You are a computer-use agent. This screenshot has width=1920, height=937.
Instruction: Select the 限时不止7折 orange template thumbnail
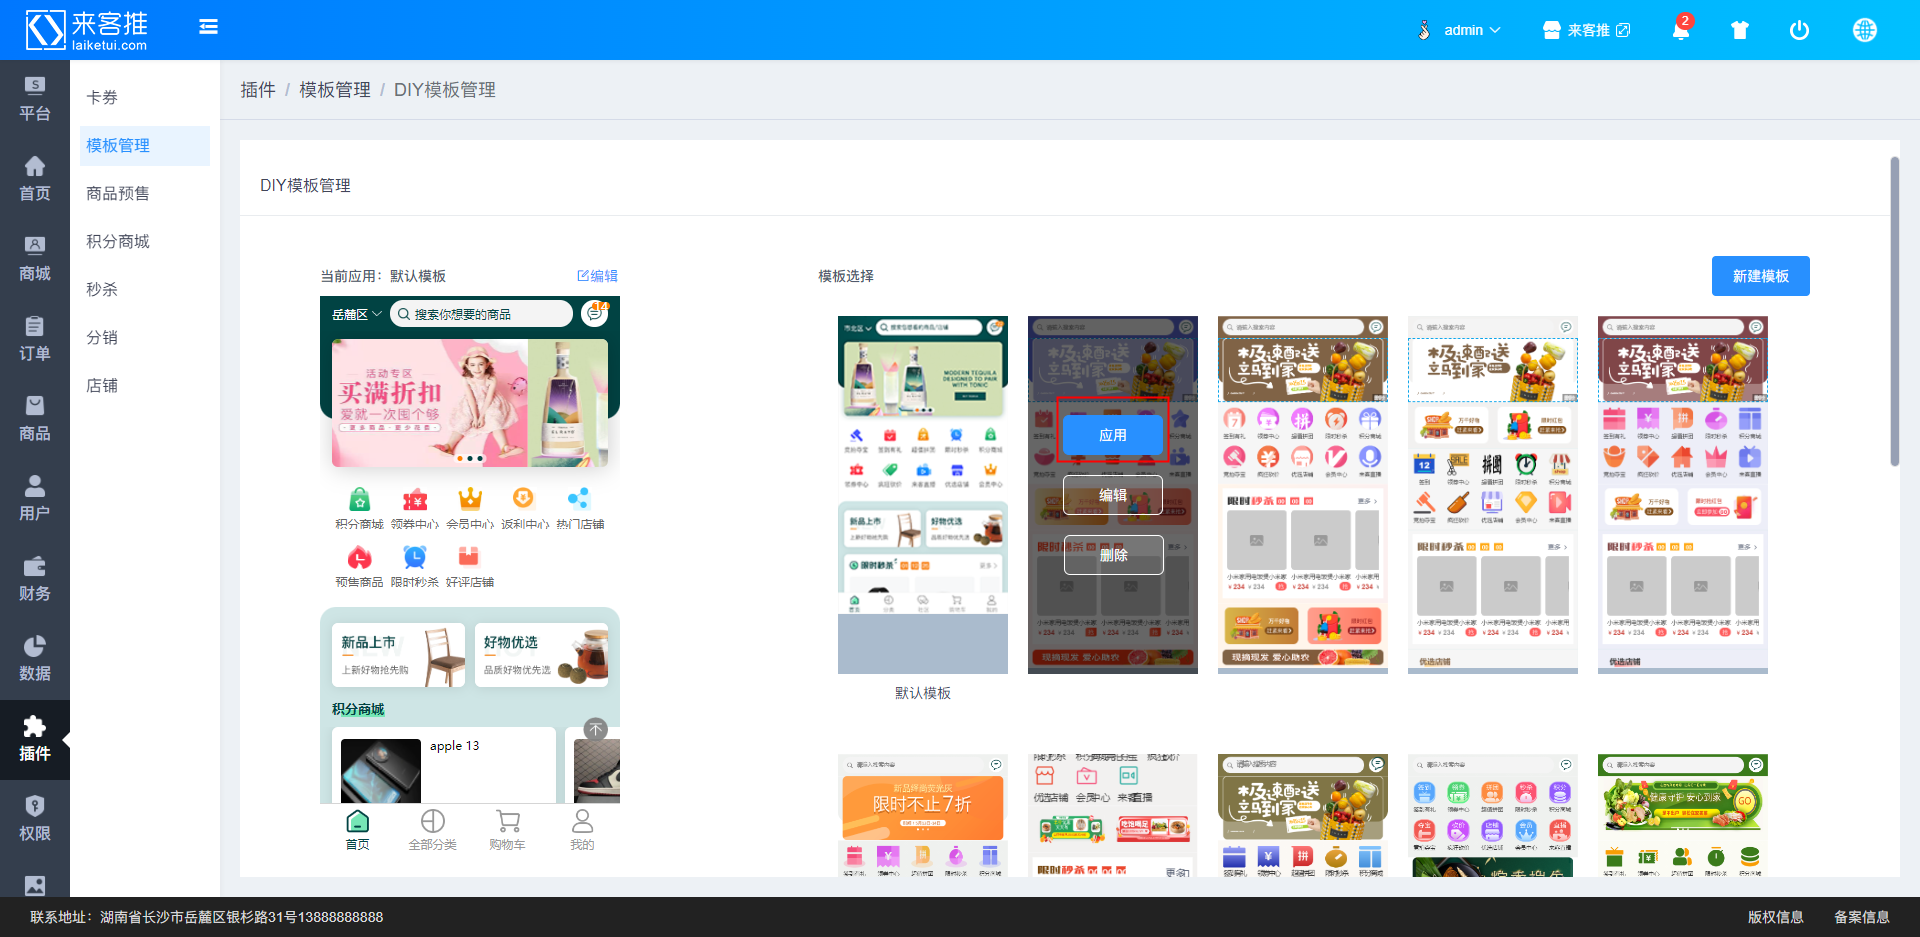point(923,815)
